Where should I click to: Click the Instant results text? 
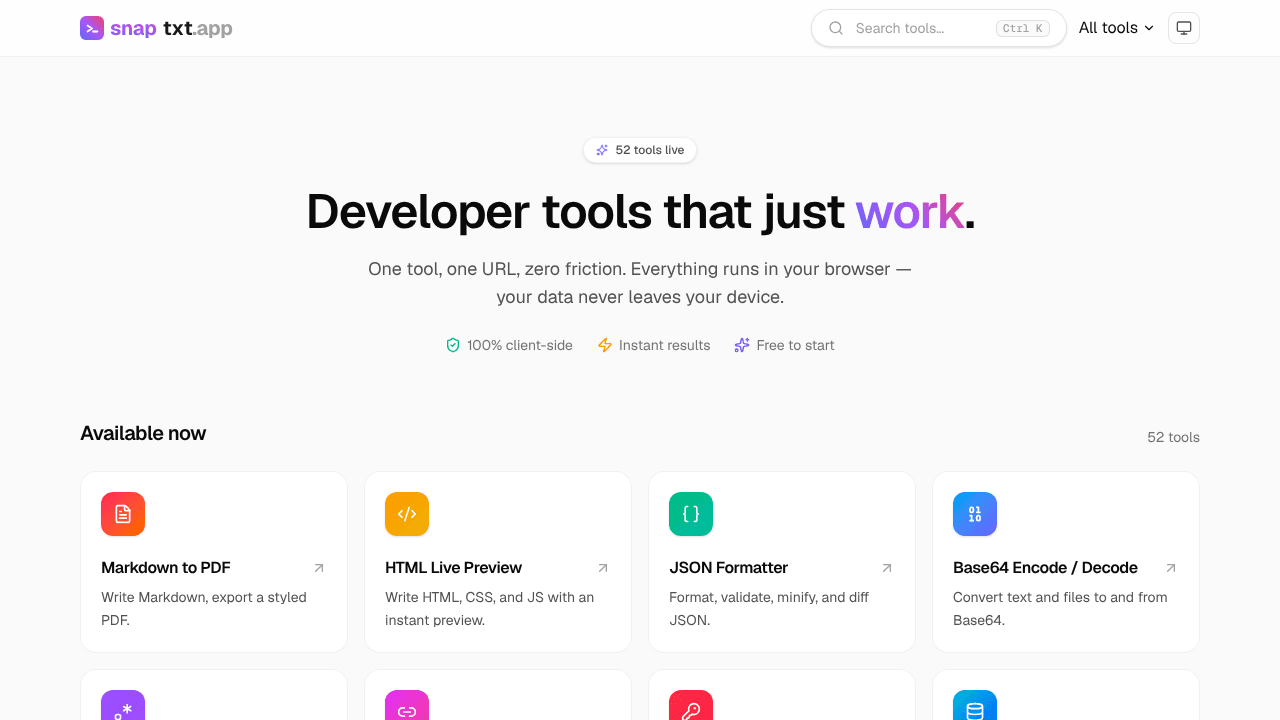click(665, 345)
